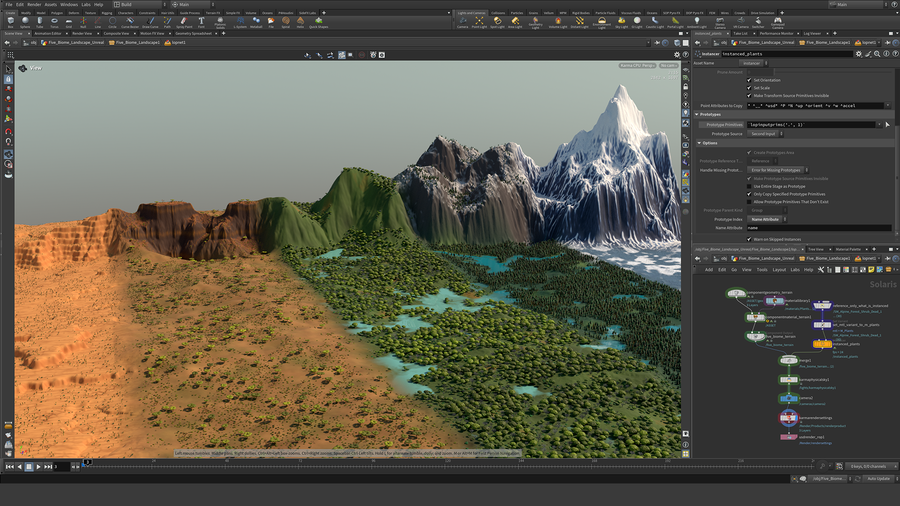Select the karmarendersettings node in network
The width and height of the screenshot is (900, 506).
tap(789, 418)
